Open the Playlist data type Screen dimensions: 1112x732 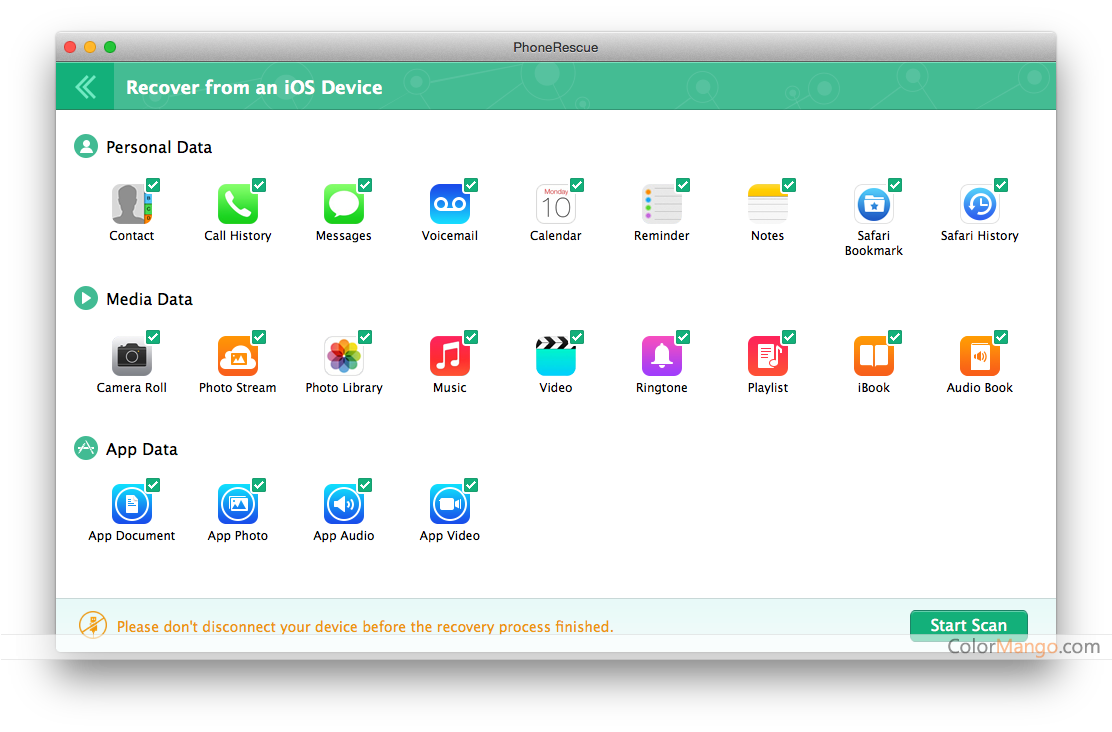tap(767, 354)
